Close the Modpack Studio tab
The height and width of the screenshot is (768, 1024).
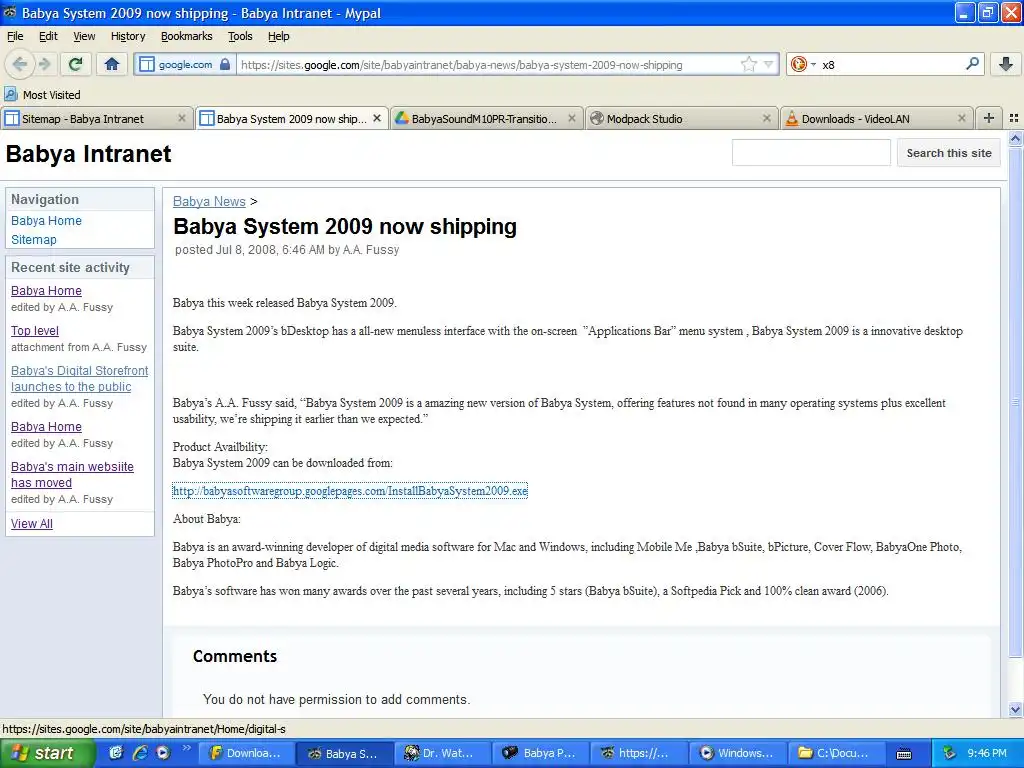[x=767, y=118]
